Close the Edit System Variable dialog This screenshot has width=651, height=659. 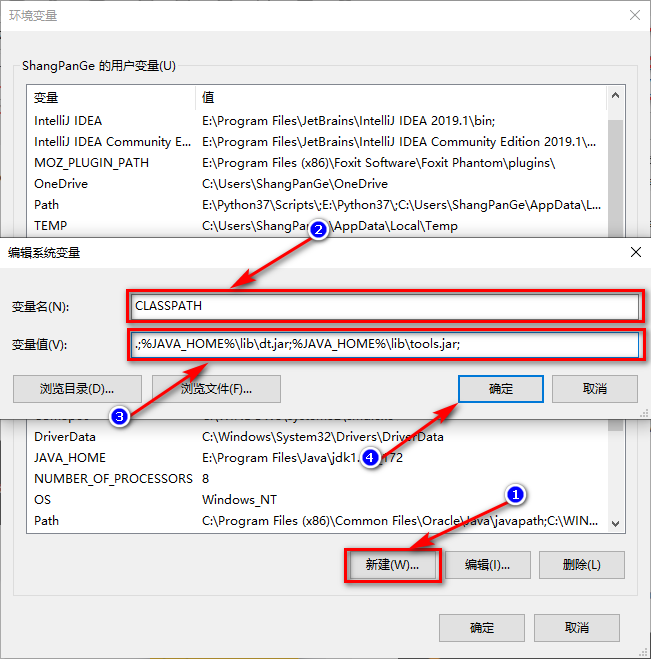(635, 252)
